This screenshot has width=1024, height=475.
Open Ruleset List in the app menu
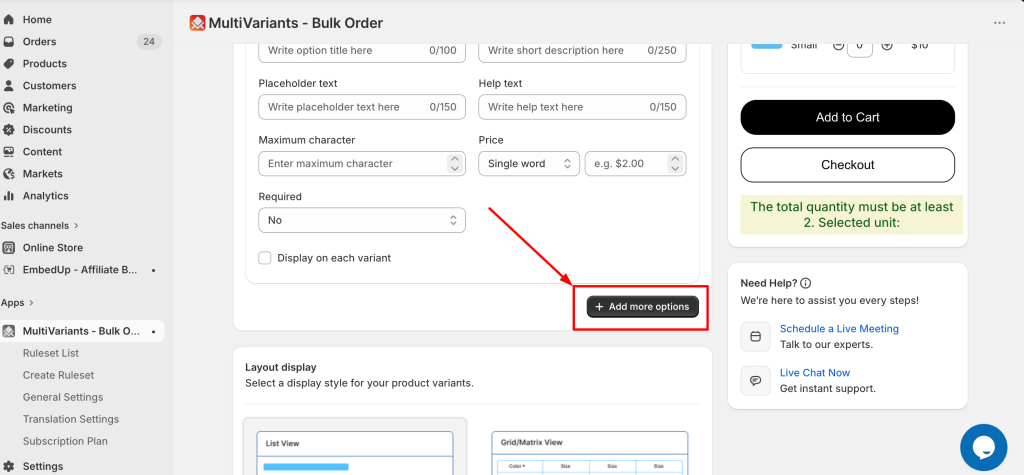pos(51,353)
